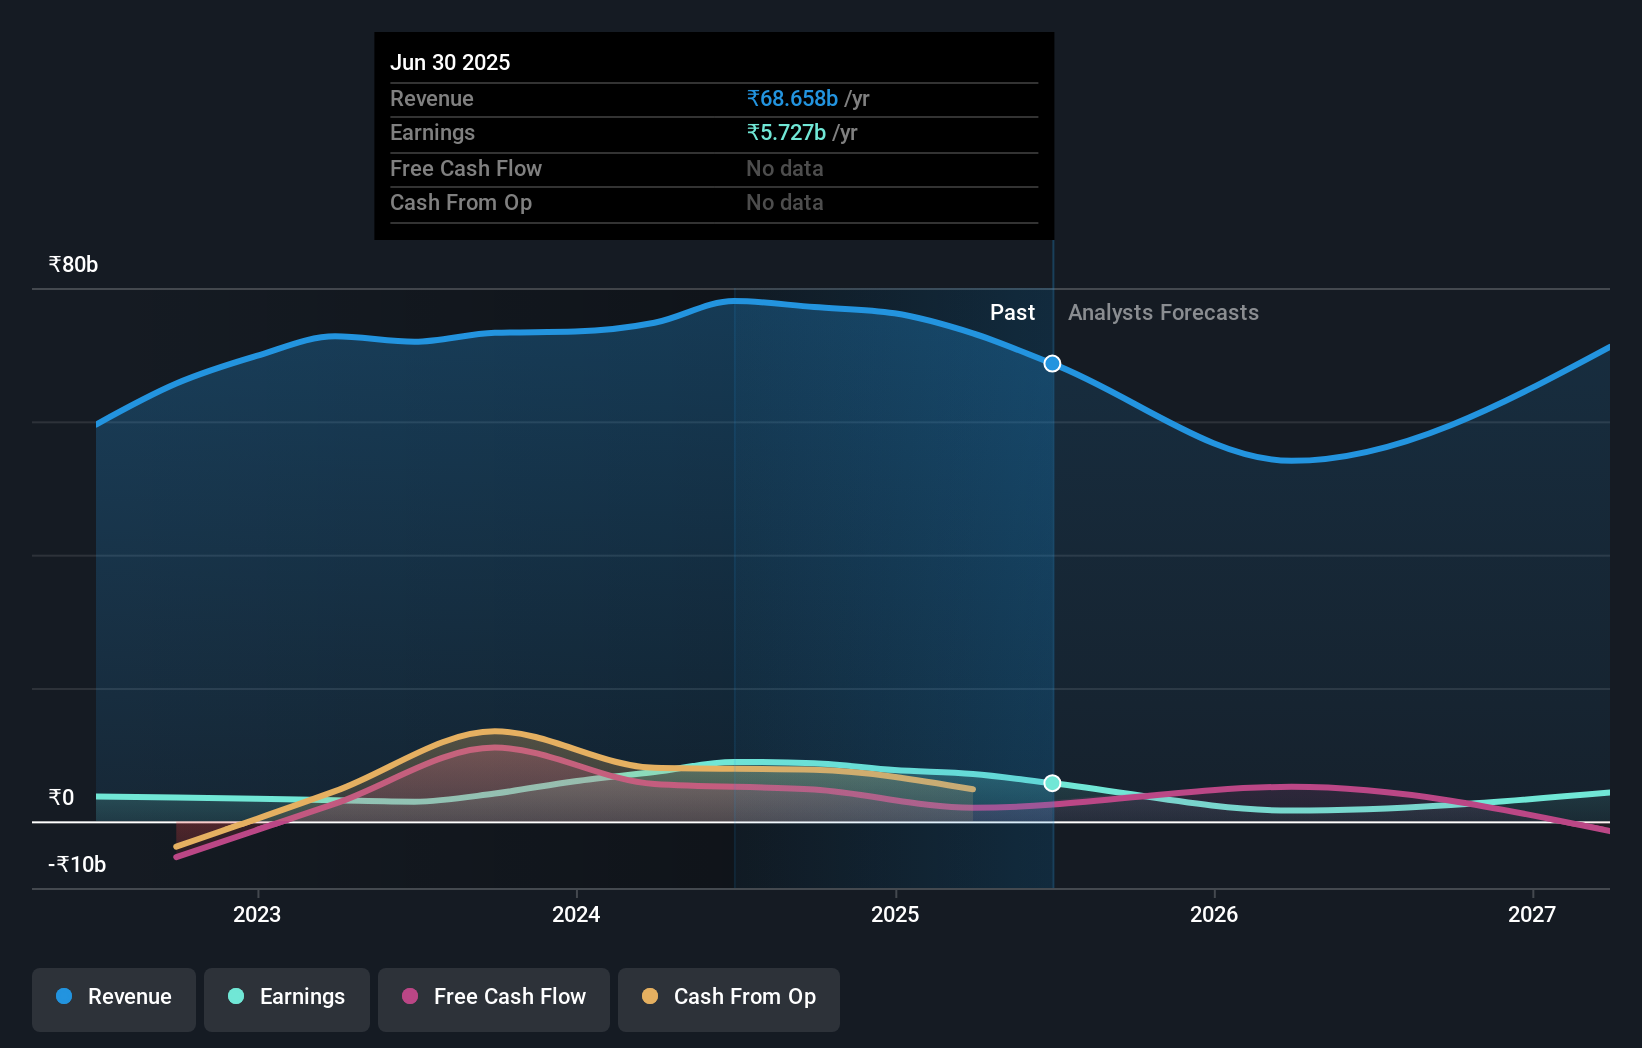
Task: Click the pink Free Cash Flow legend dot
Action: coord(408,996)
